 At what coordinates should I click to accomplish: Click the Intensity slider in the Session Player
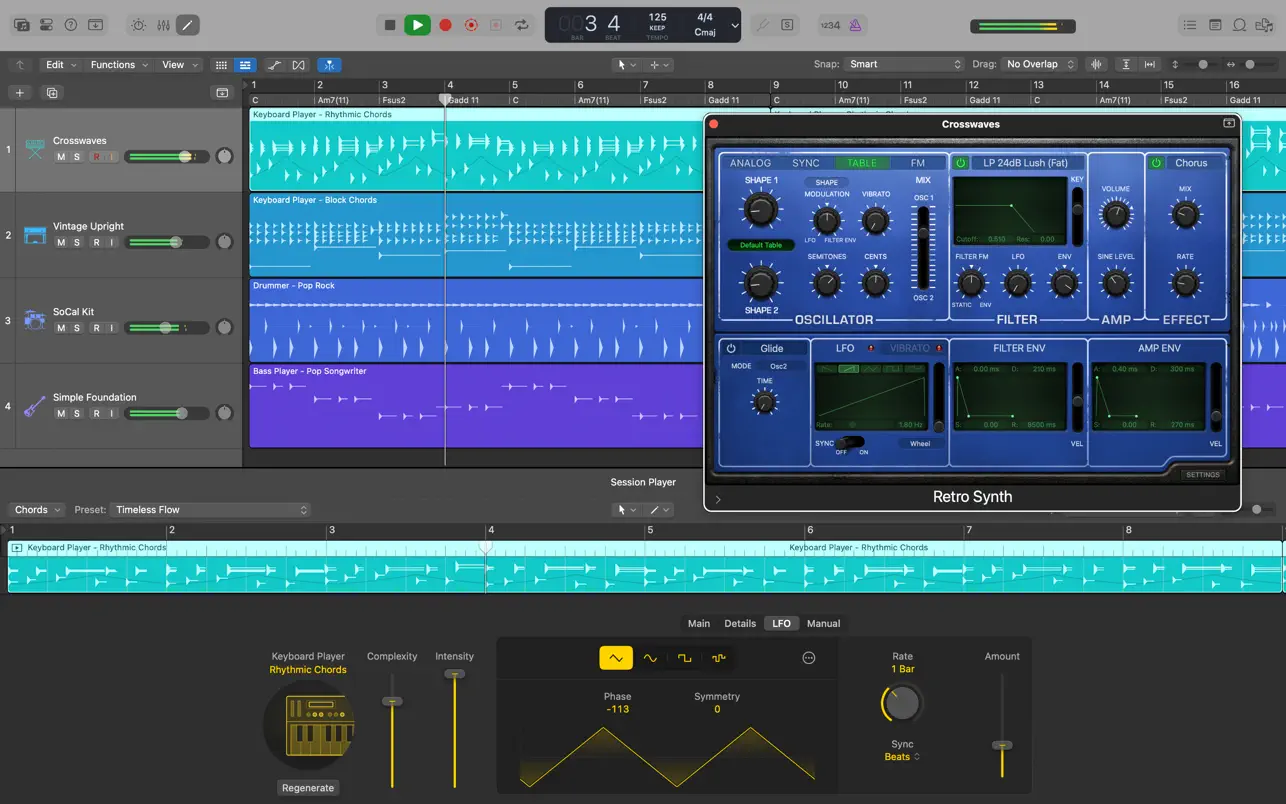pos(455,675)
